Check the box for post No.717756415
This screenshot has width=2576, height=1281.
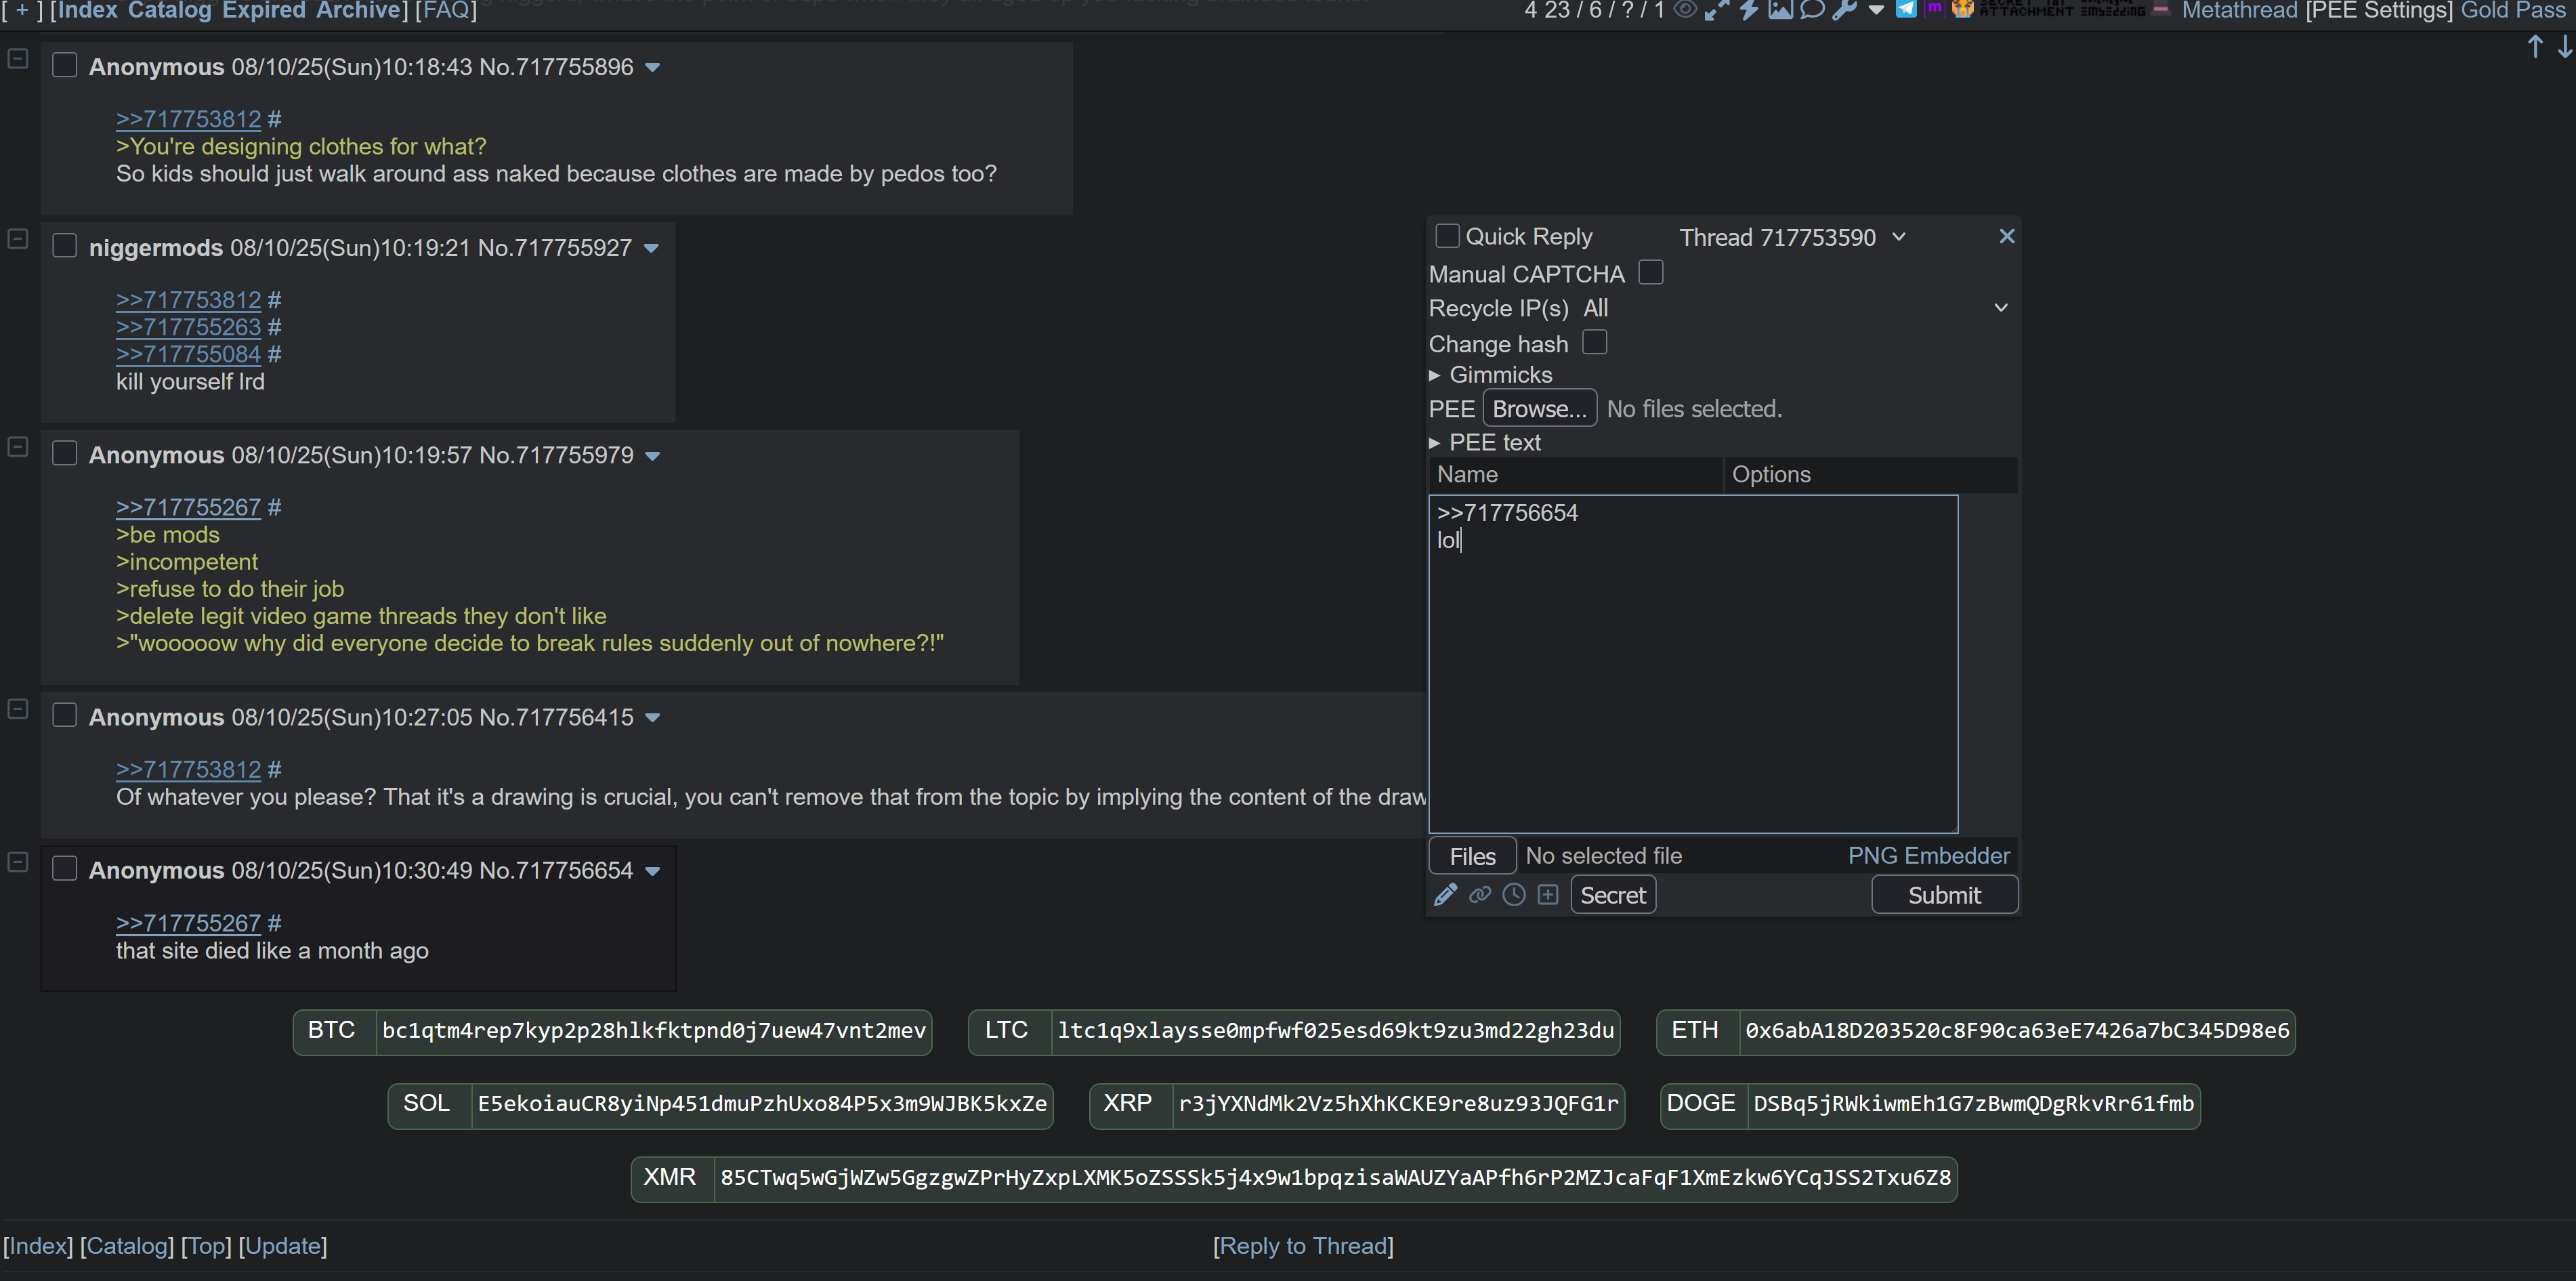pos(65,715)
